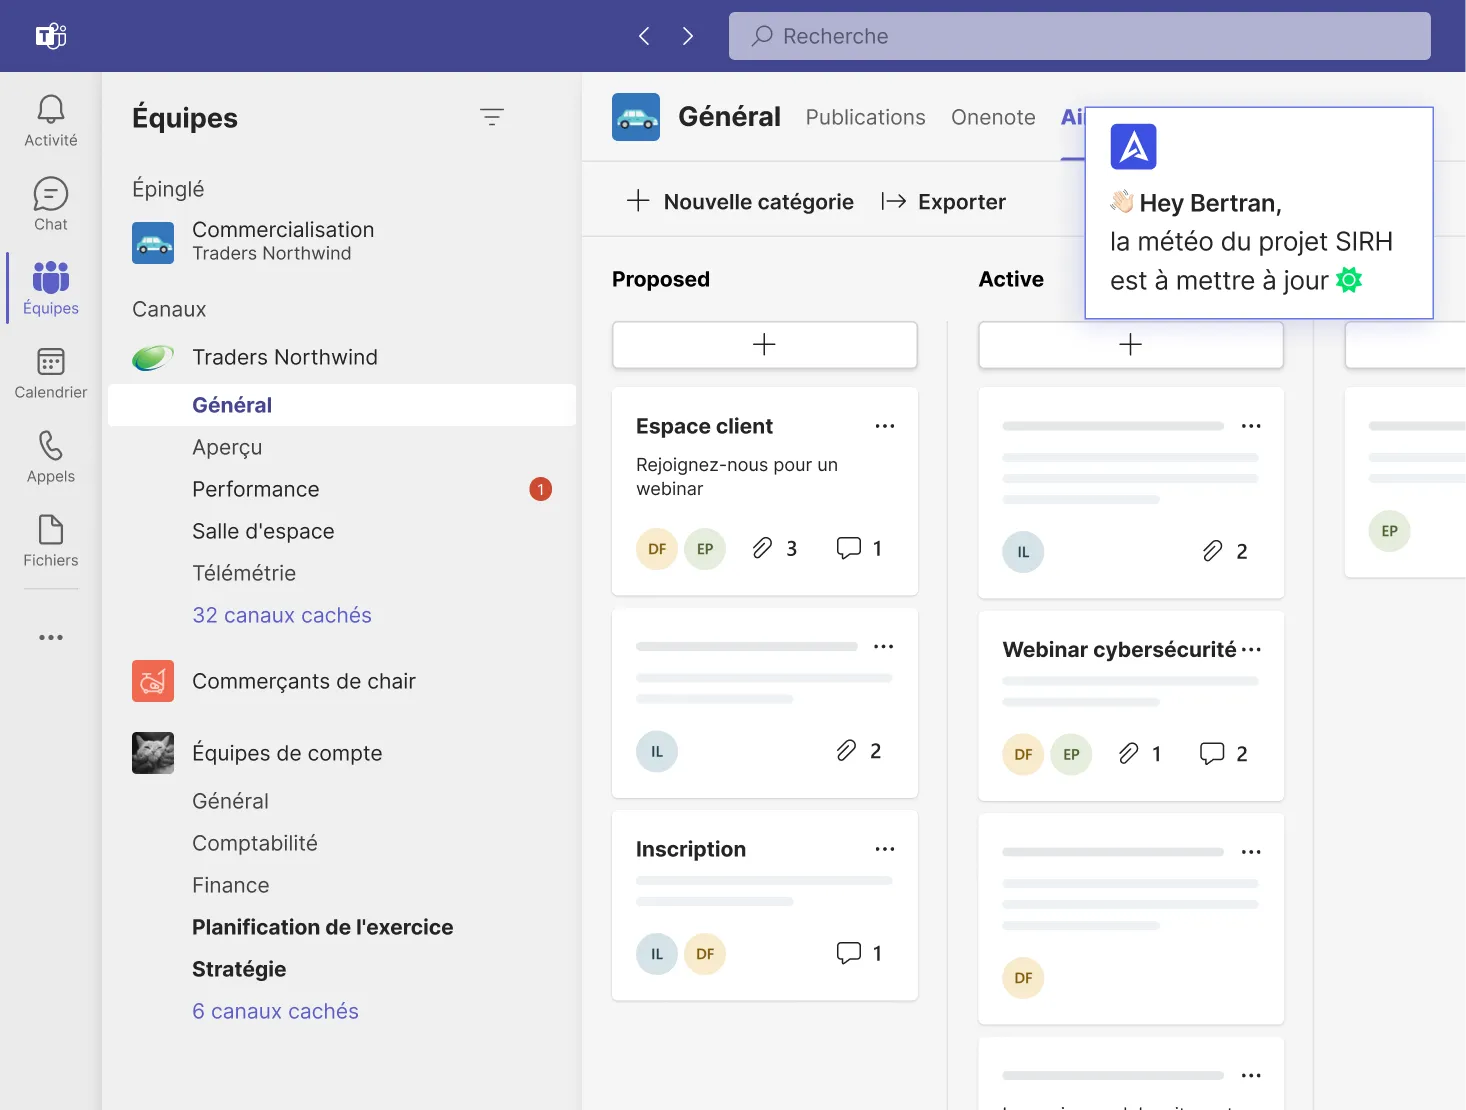Click the Exporter button

pos(943,202)
